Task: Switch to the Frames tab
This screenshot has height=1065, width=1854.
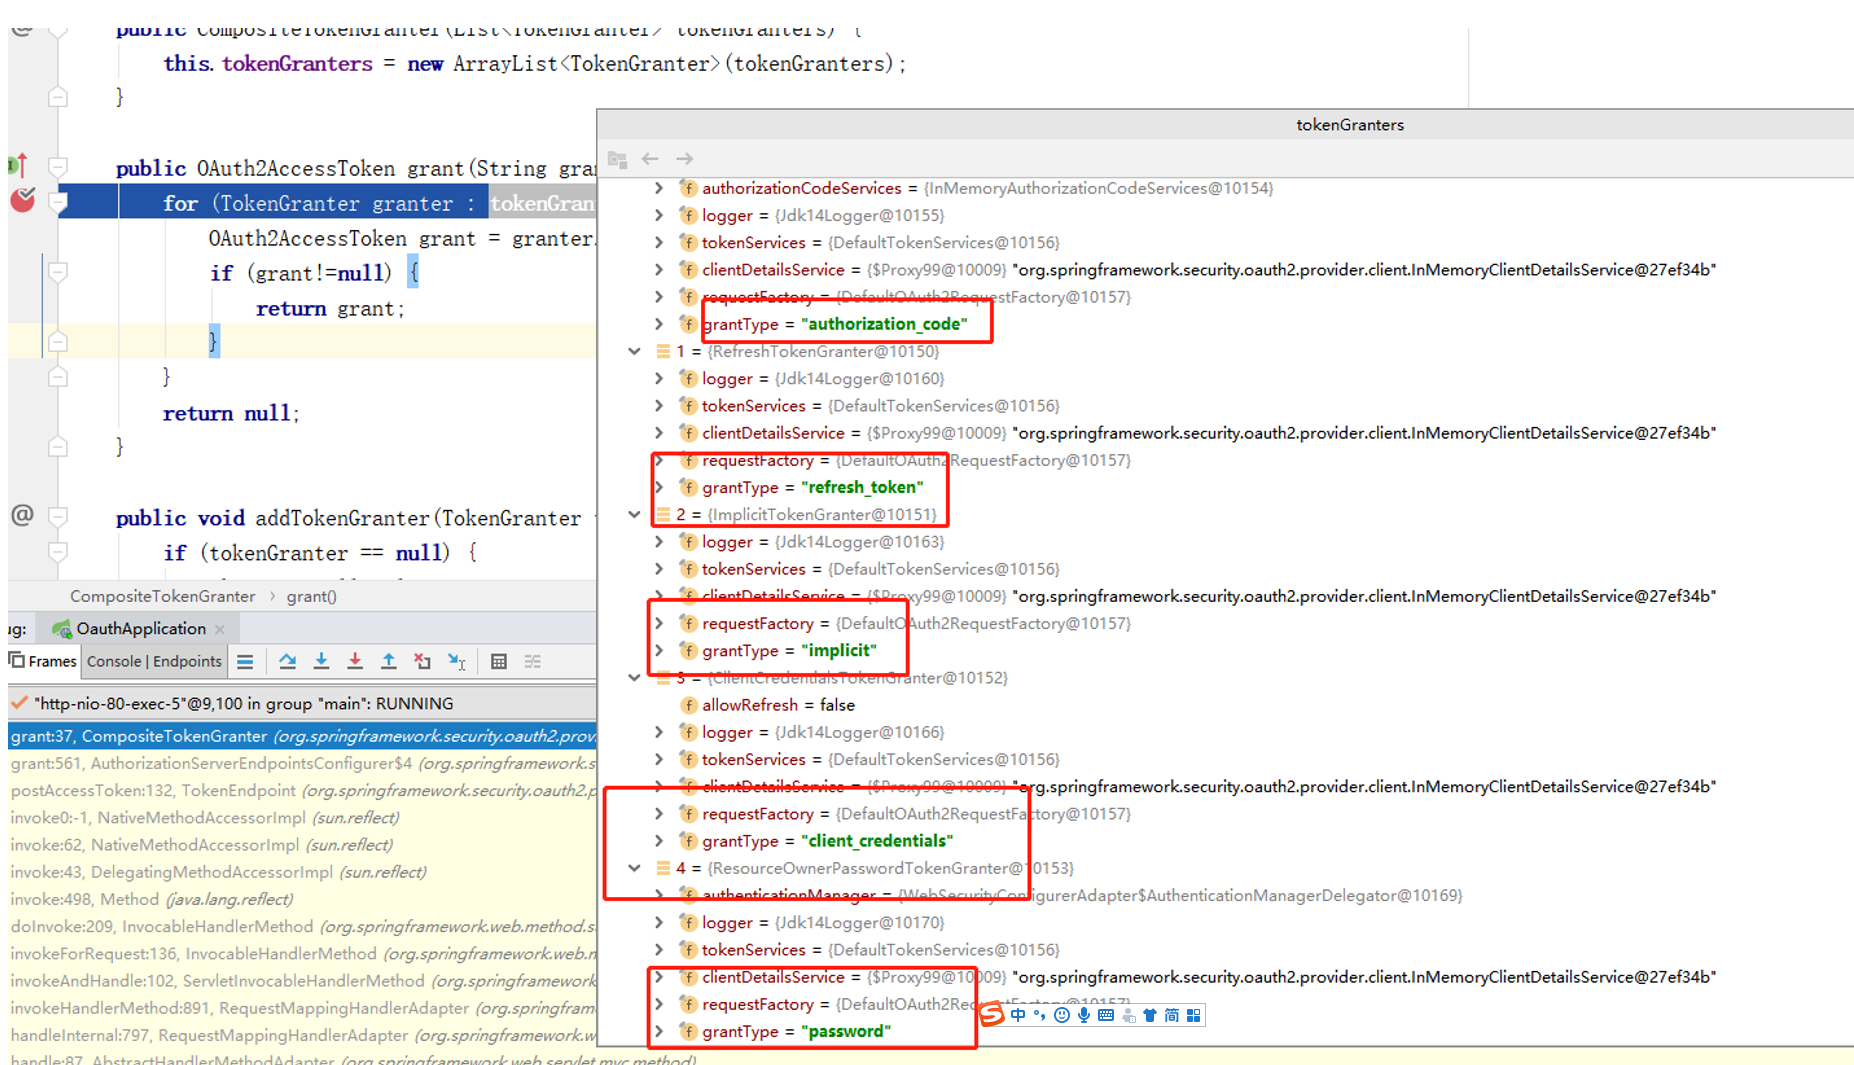Action: coord(43,661)
